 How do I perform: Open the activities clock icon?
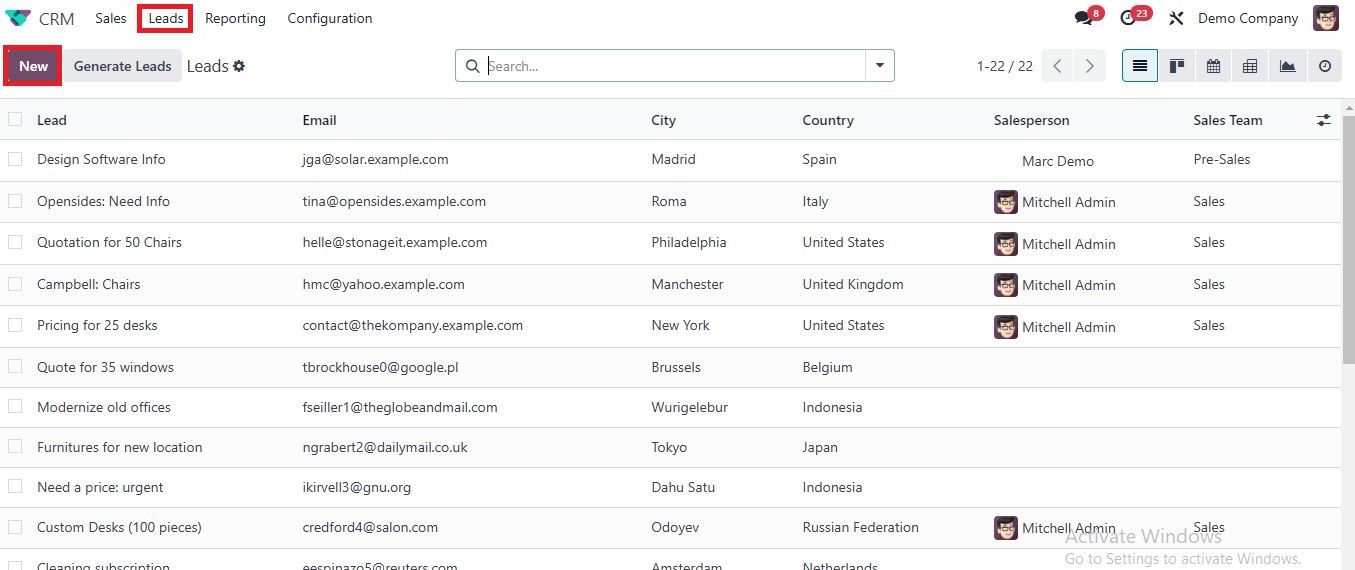pyautogui.click(x=1129, y=18)
